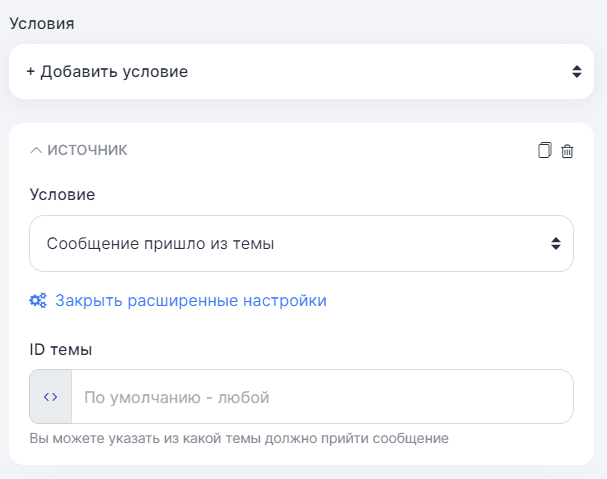The width and height of the screenshot is (607, 479).
Task: Click the "Условие" field label
Action: pyautogui.click(x=62, y=194)
